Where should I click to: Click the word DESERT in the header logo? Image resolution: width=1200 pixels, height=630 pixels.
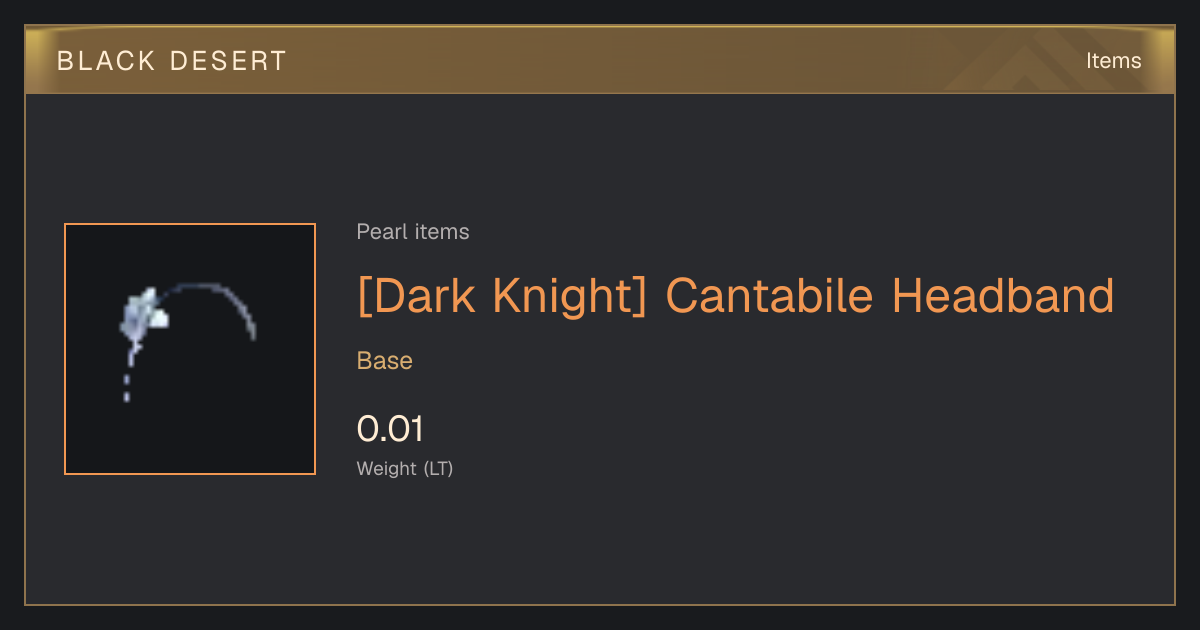[228, 61]
